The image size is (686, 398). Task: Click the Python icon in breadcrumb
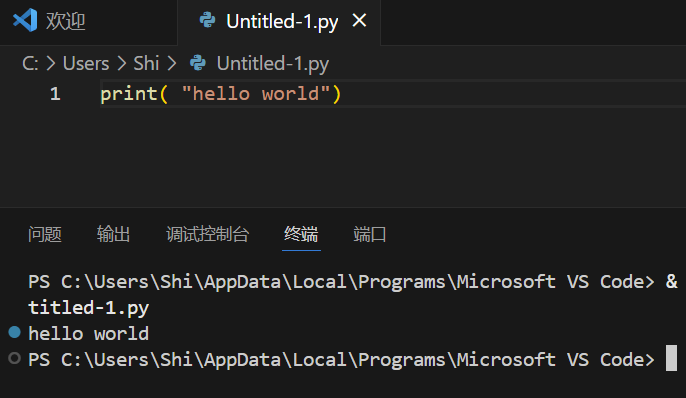pyautogui.click(x=198, y=63)
